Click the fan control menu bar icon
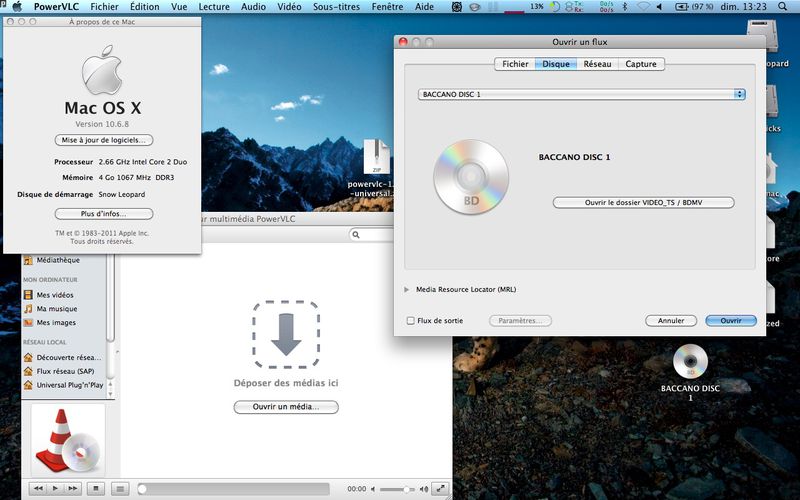This screenshot has width=800, height=500. click(x=457, y=7)
